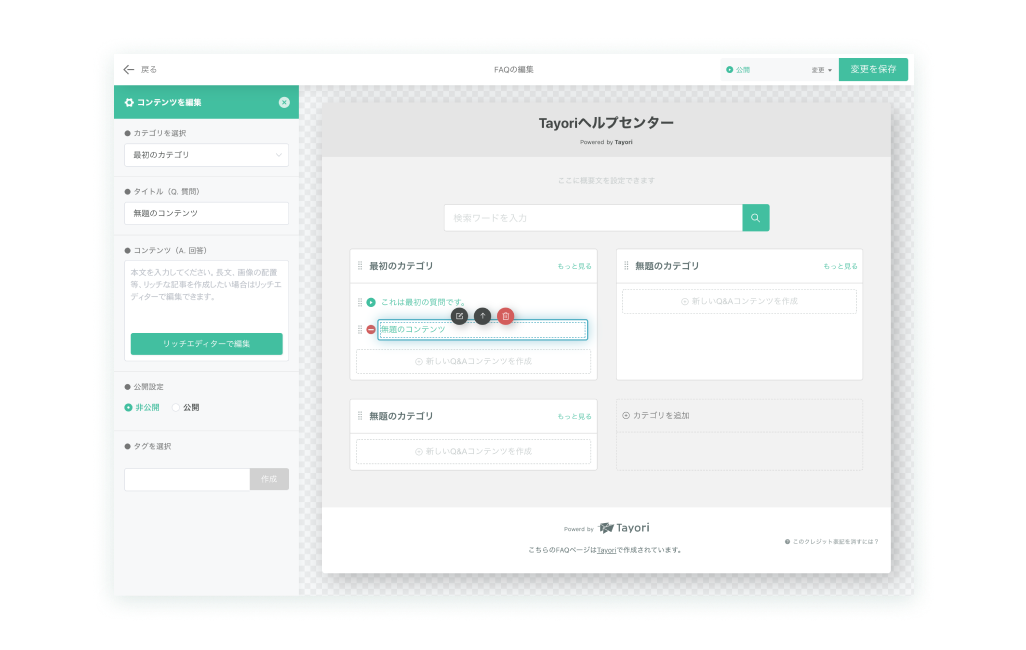Click the bottom-left 無題のカテゴリ heading
Image resolution: width=1026 pixels, height=650 pixels.
pyautogui.click(x=401, y=416)
